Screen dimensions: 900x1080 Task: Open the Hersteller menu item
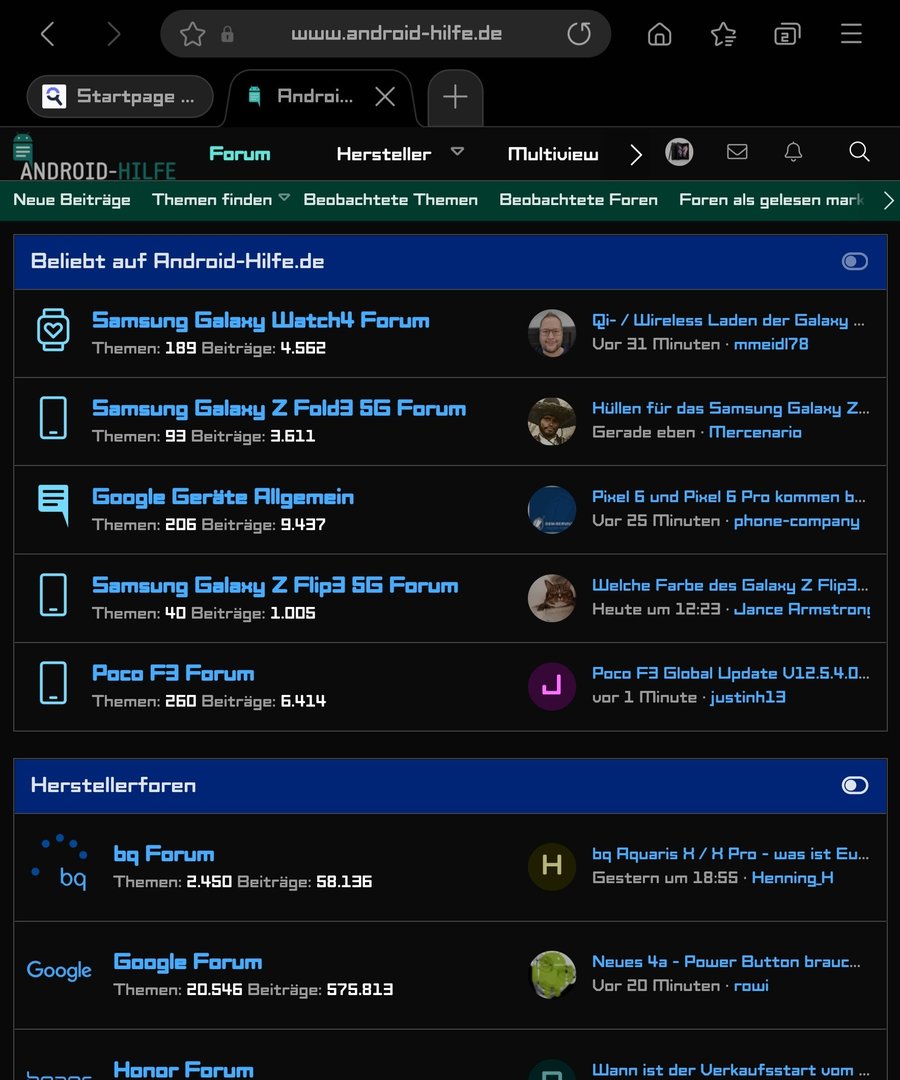tap(384, 154)
